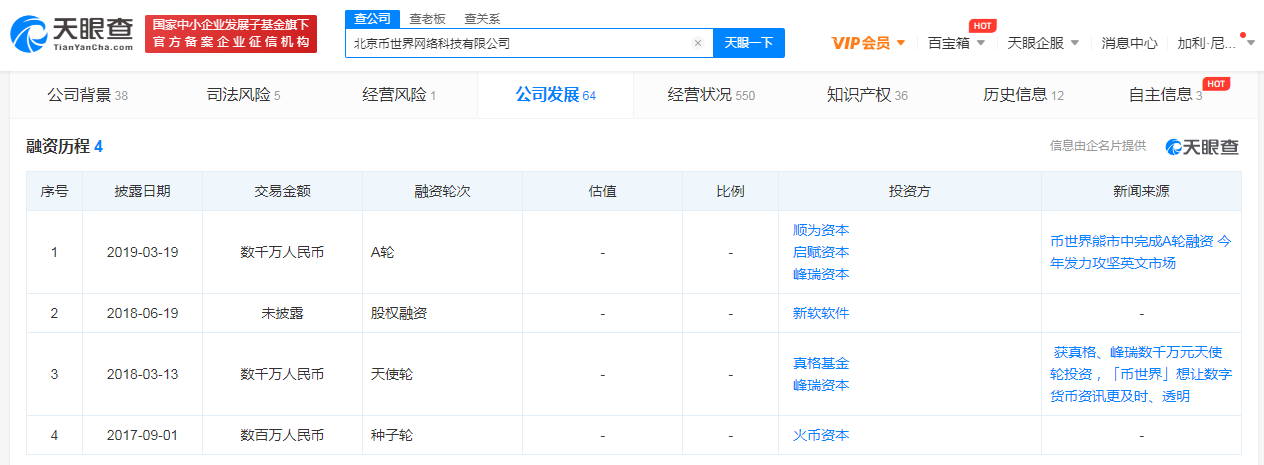The width and height of the screenshot is (1264, 465).
Task: Switch to the 历史信息 tab
Action: (1023, 95)
